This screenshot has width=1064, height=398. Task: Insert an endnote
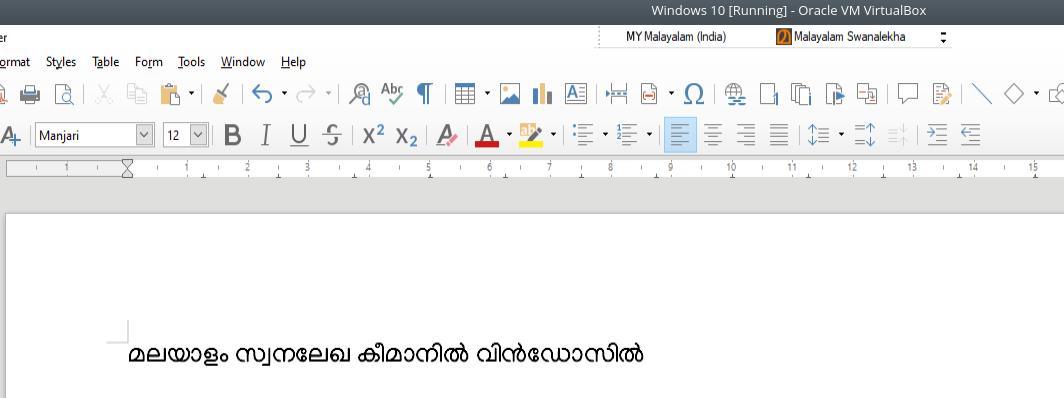tap(801, 94)
